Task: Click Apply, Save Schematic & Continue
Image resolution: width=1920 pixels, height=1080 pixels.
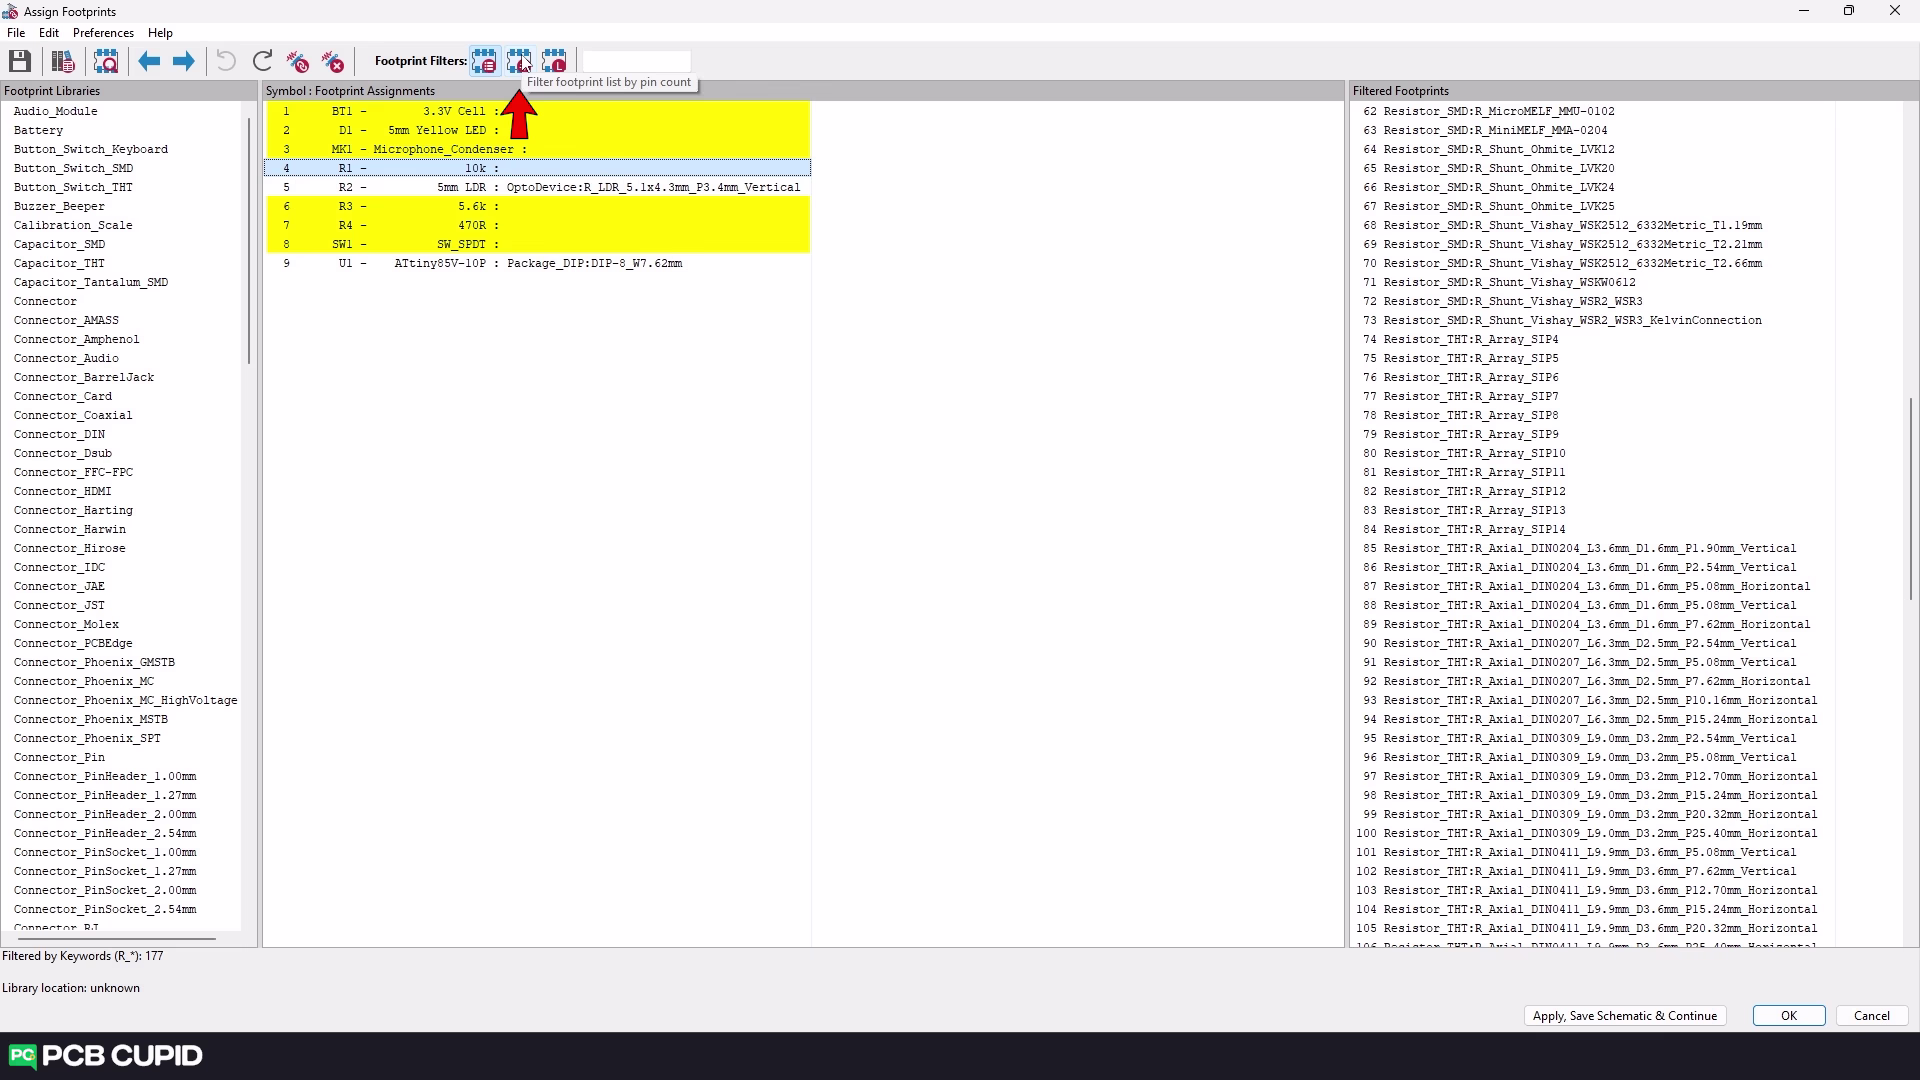Action: tap(1624, 1016)
